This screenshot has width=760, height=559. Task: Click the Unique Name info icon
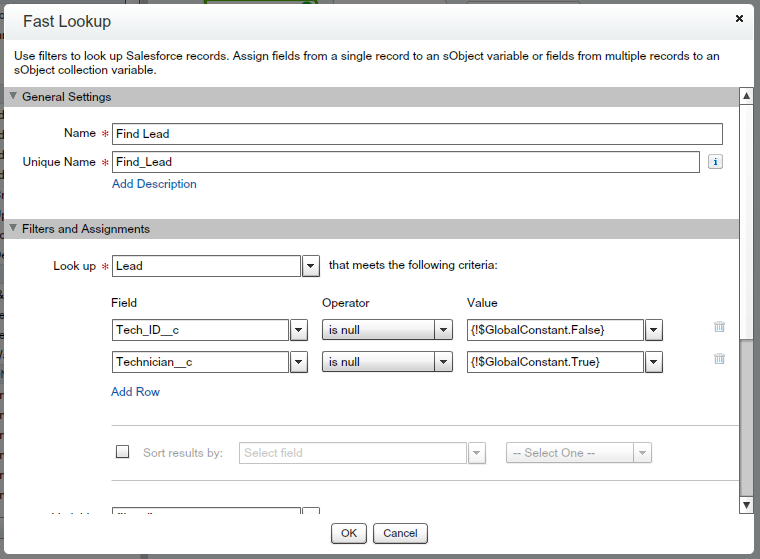pyautogui.click(x=715, y=162)
